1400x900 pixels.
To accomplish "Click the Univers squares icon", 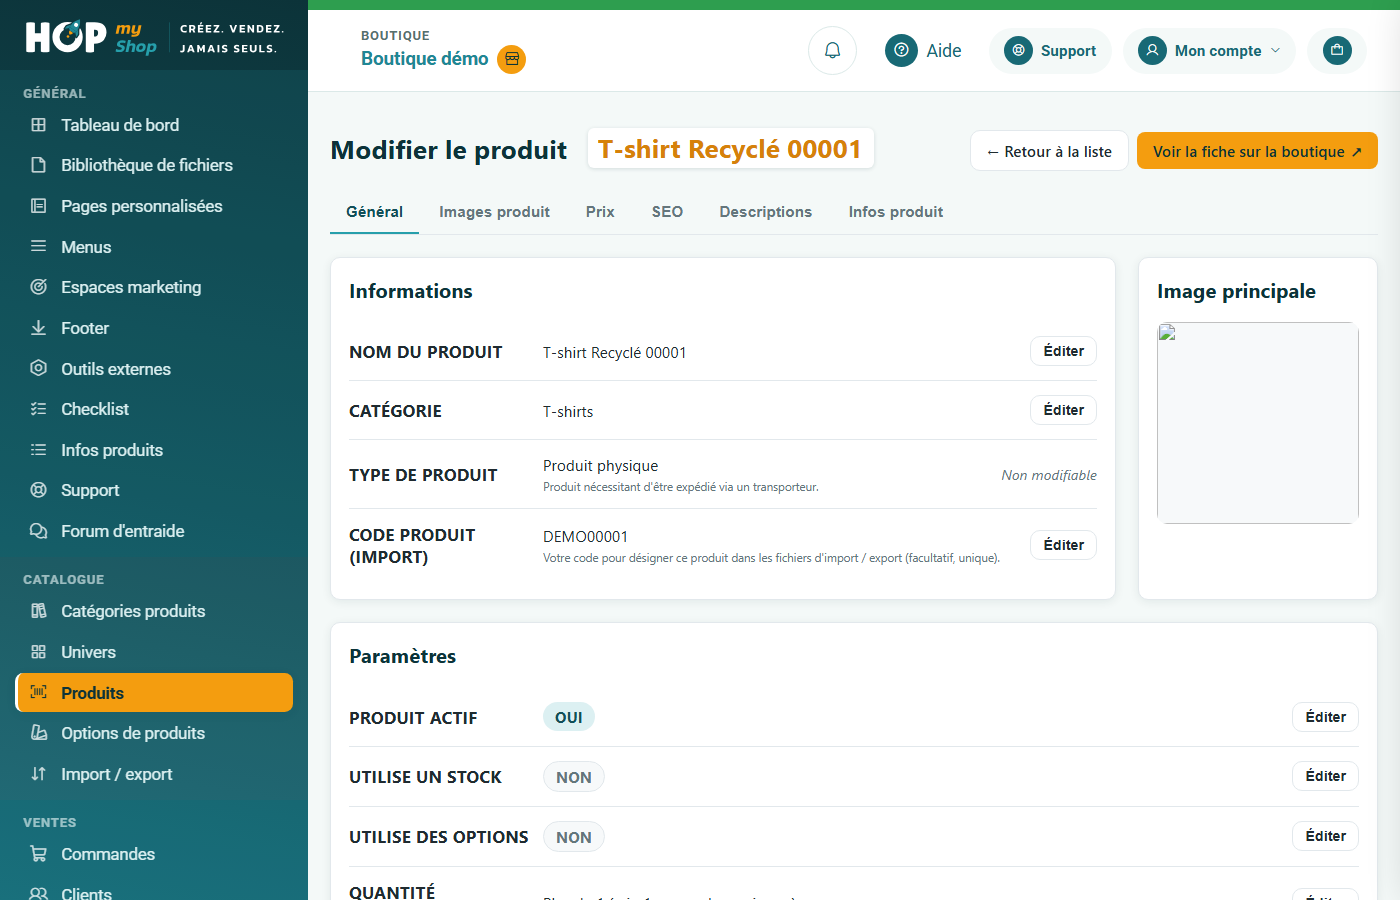I will tap(39, 652).
